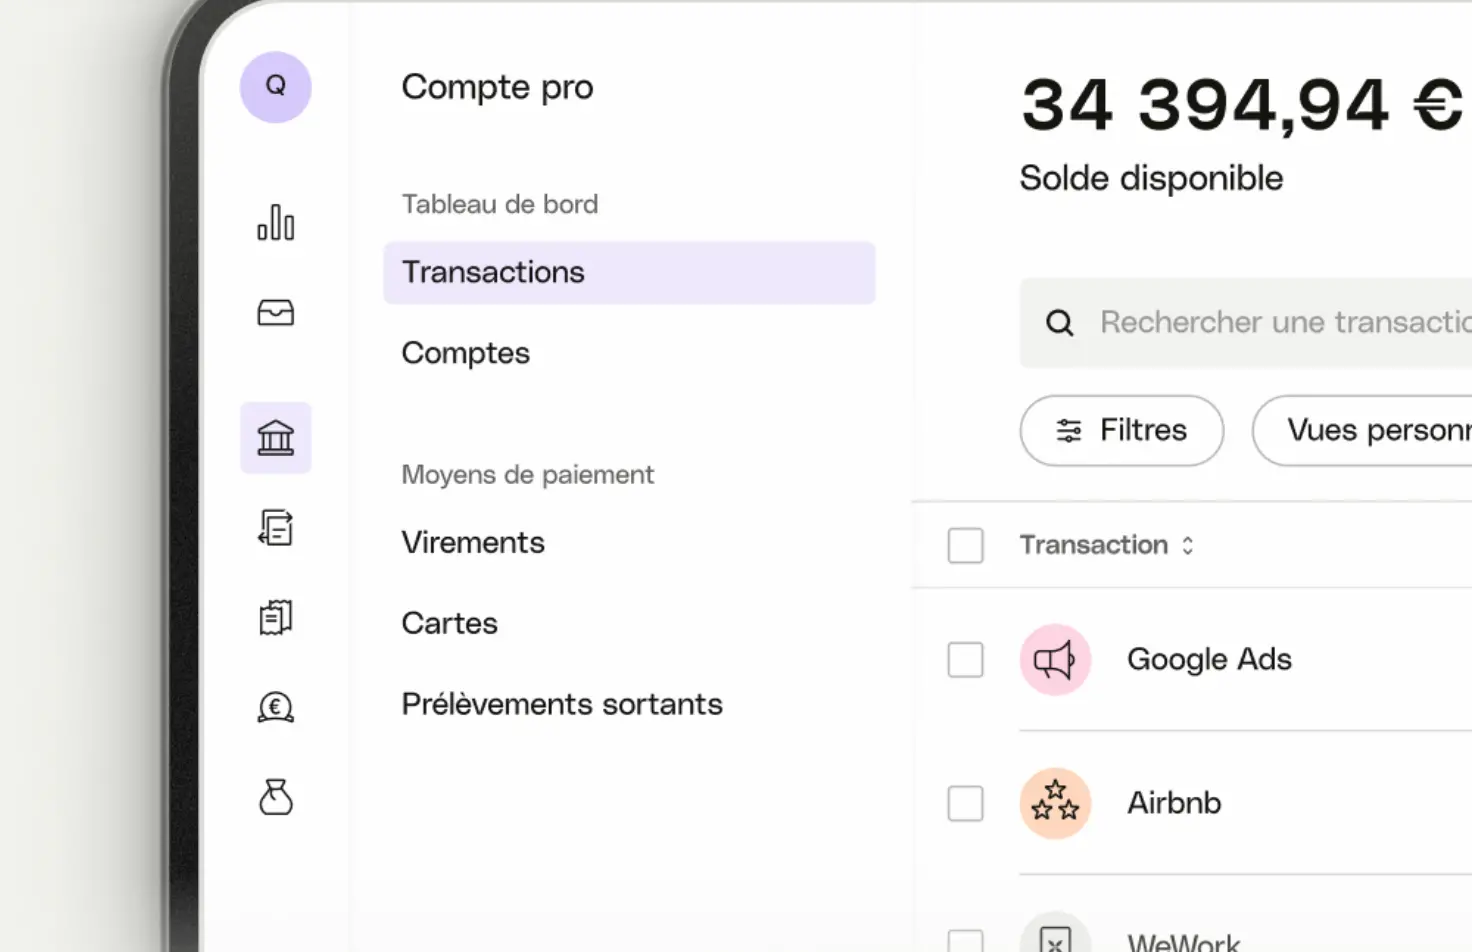Screen dimensions: 1472x952
Task: Open the Filtres options
Action: point(1121,431)
